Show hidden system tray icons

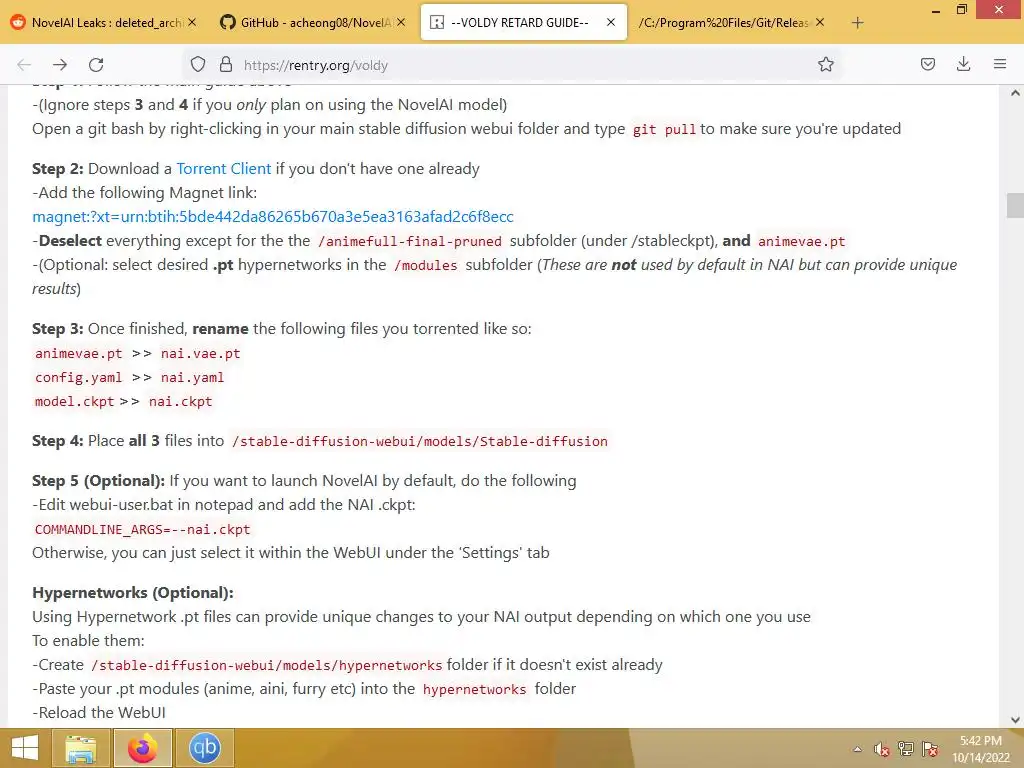point(857,749)
